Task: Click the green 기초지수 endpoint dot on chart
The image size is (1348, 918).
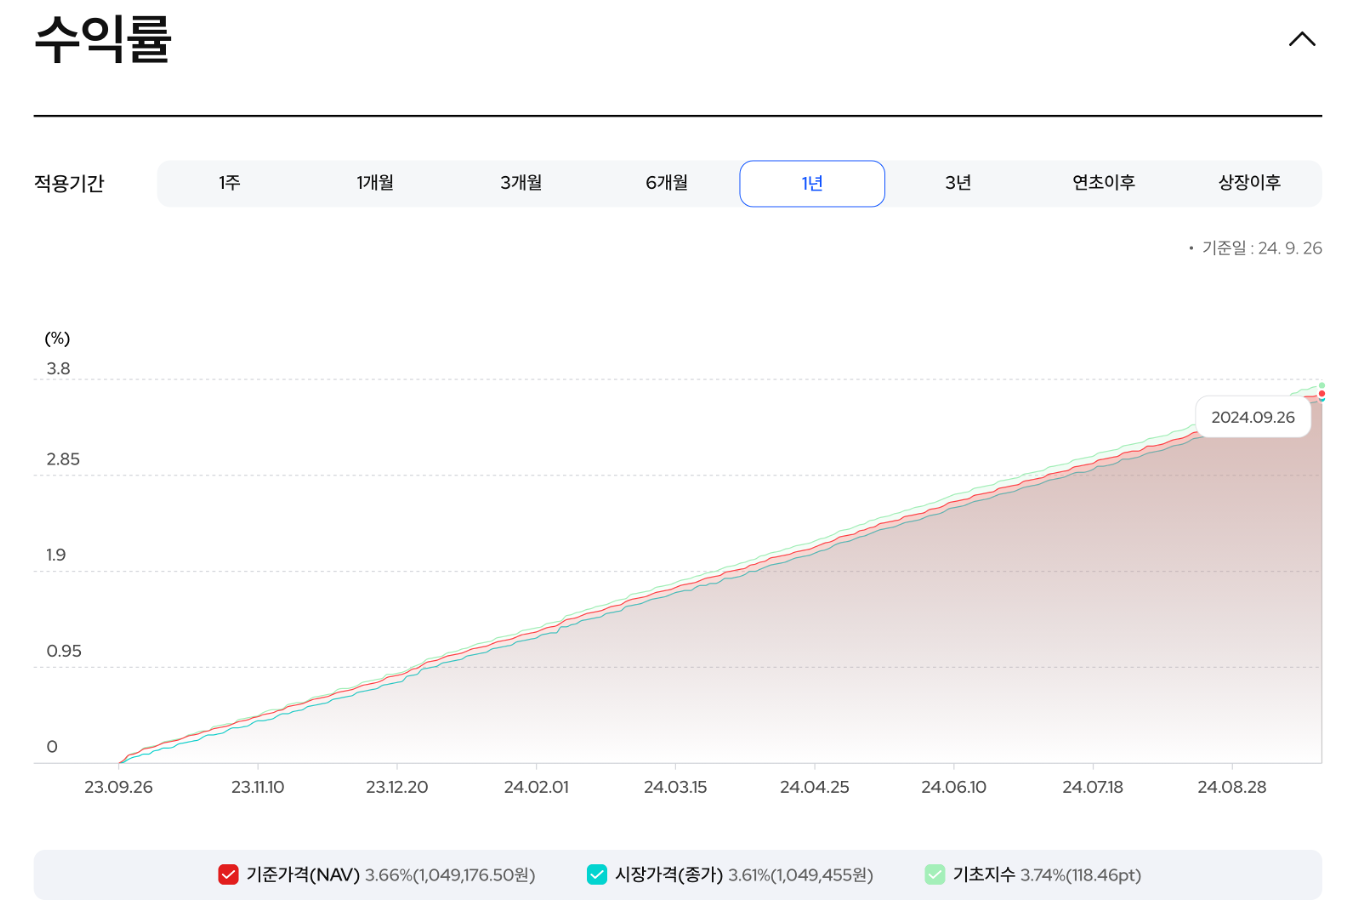Action: click(1321, 385)
